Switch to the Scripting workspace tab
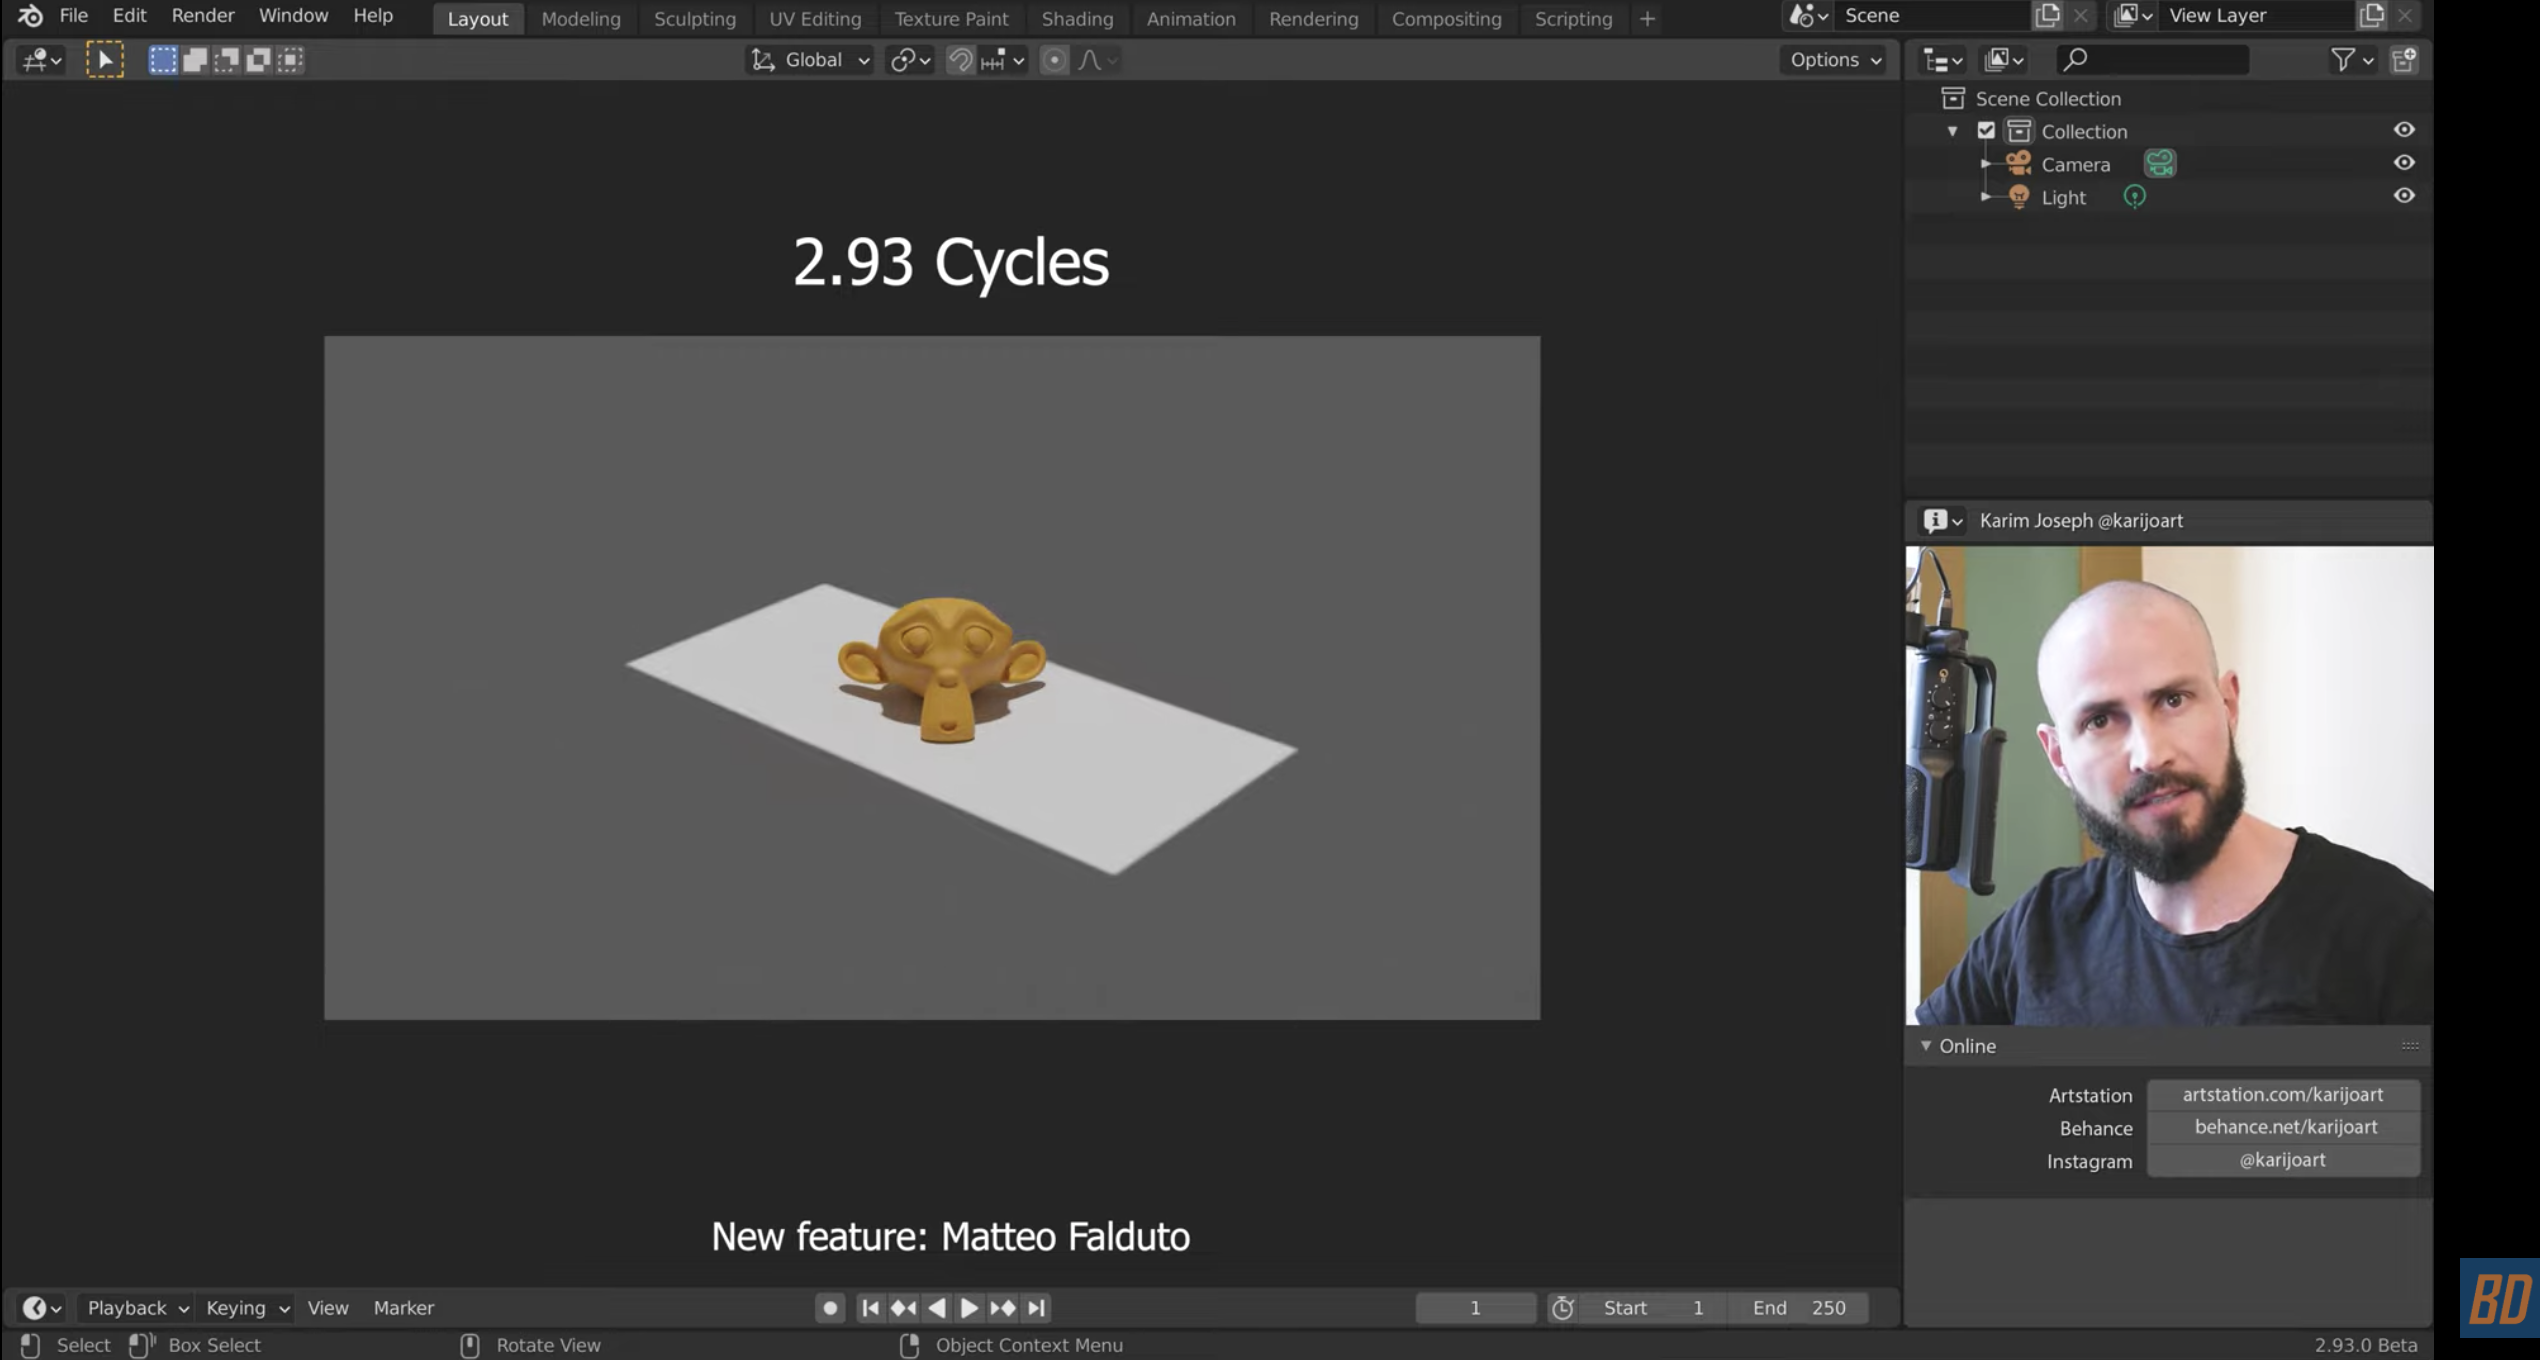Viewport: 2540px width, 1360px height. [x=1573, y=19]
